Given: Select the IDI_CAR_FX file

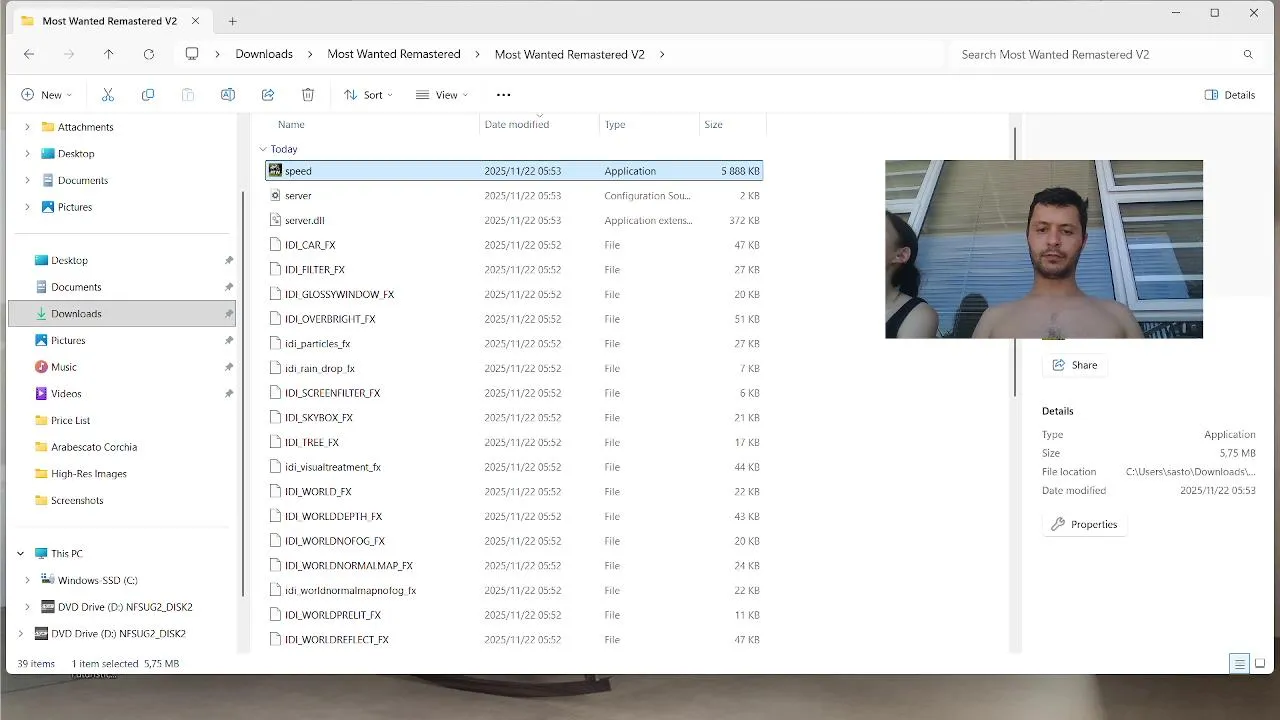Looking at the screenshot, I should pyautogui.click(x=514, y=245).
